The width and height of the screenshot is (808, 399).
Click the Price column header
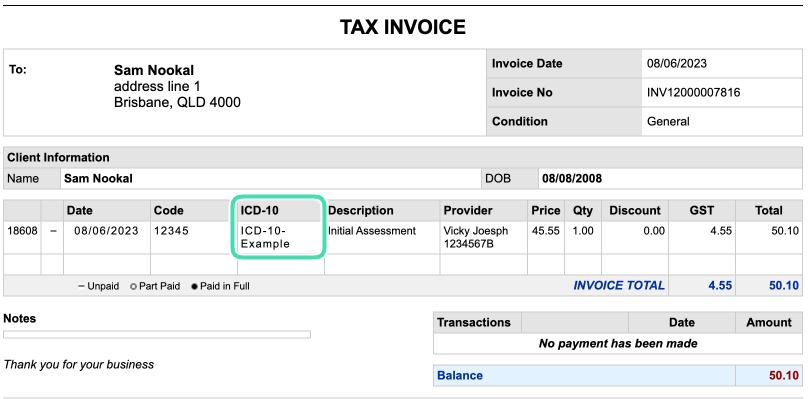coord(546,210)
